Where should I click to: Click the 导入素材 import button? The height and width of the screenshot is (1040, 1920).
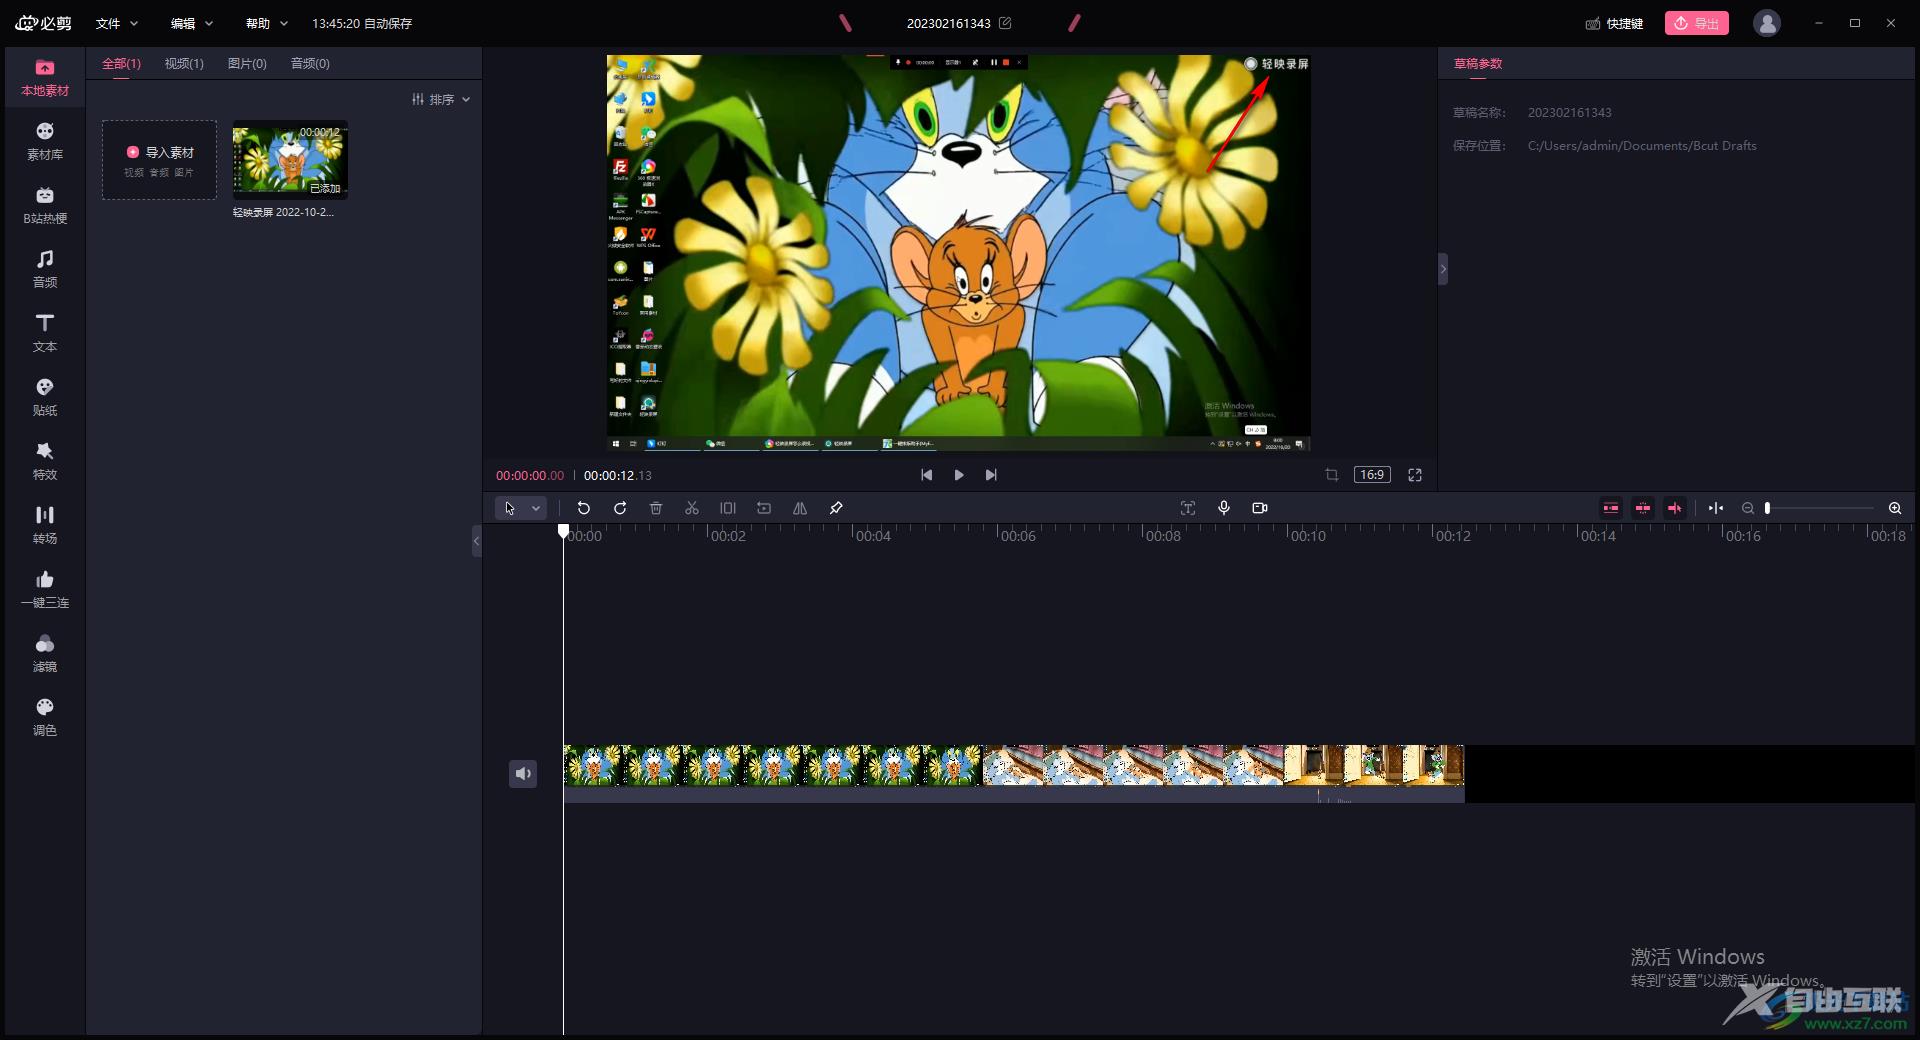tap(160, 160)
